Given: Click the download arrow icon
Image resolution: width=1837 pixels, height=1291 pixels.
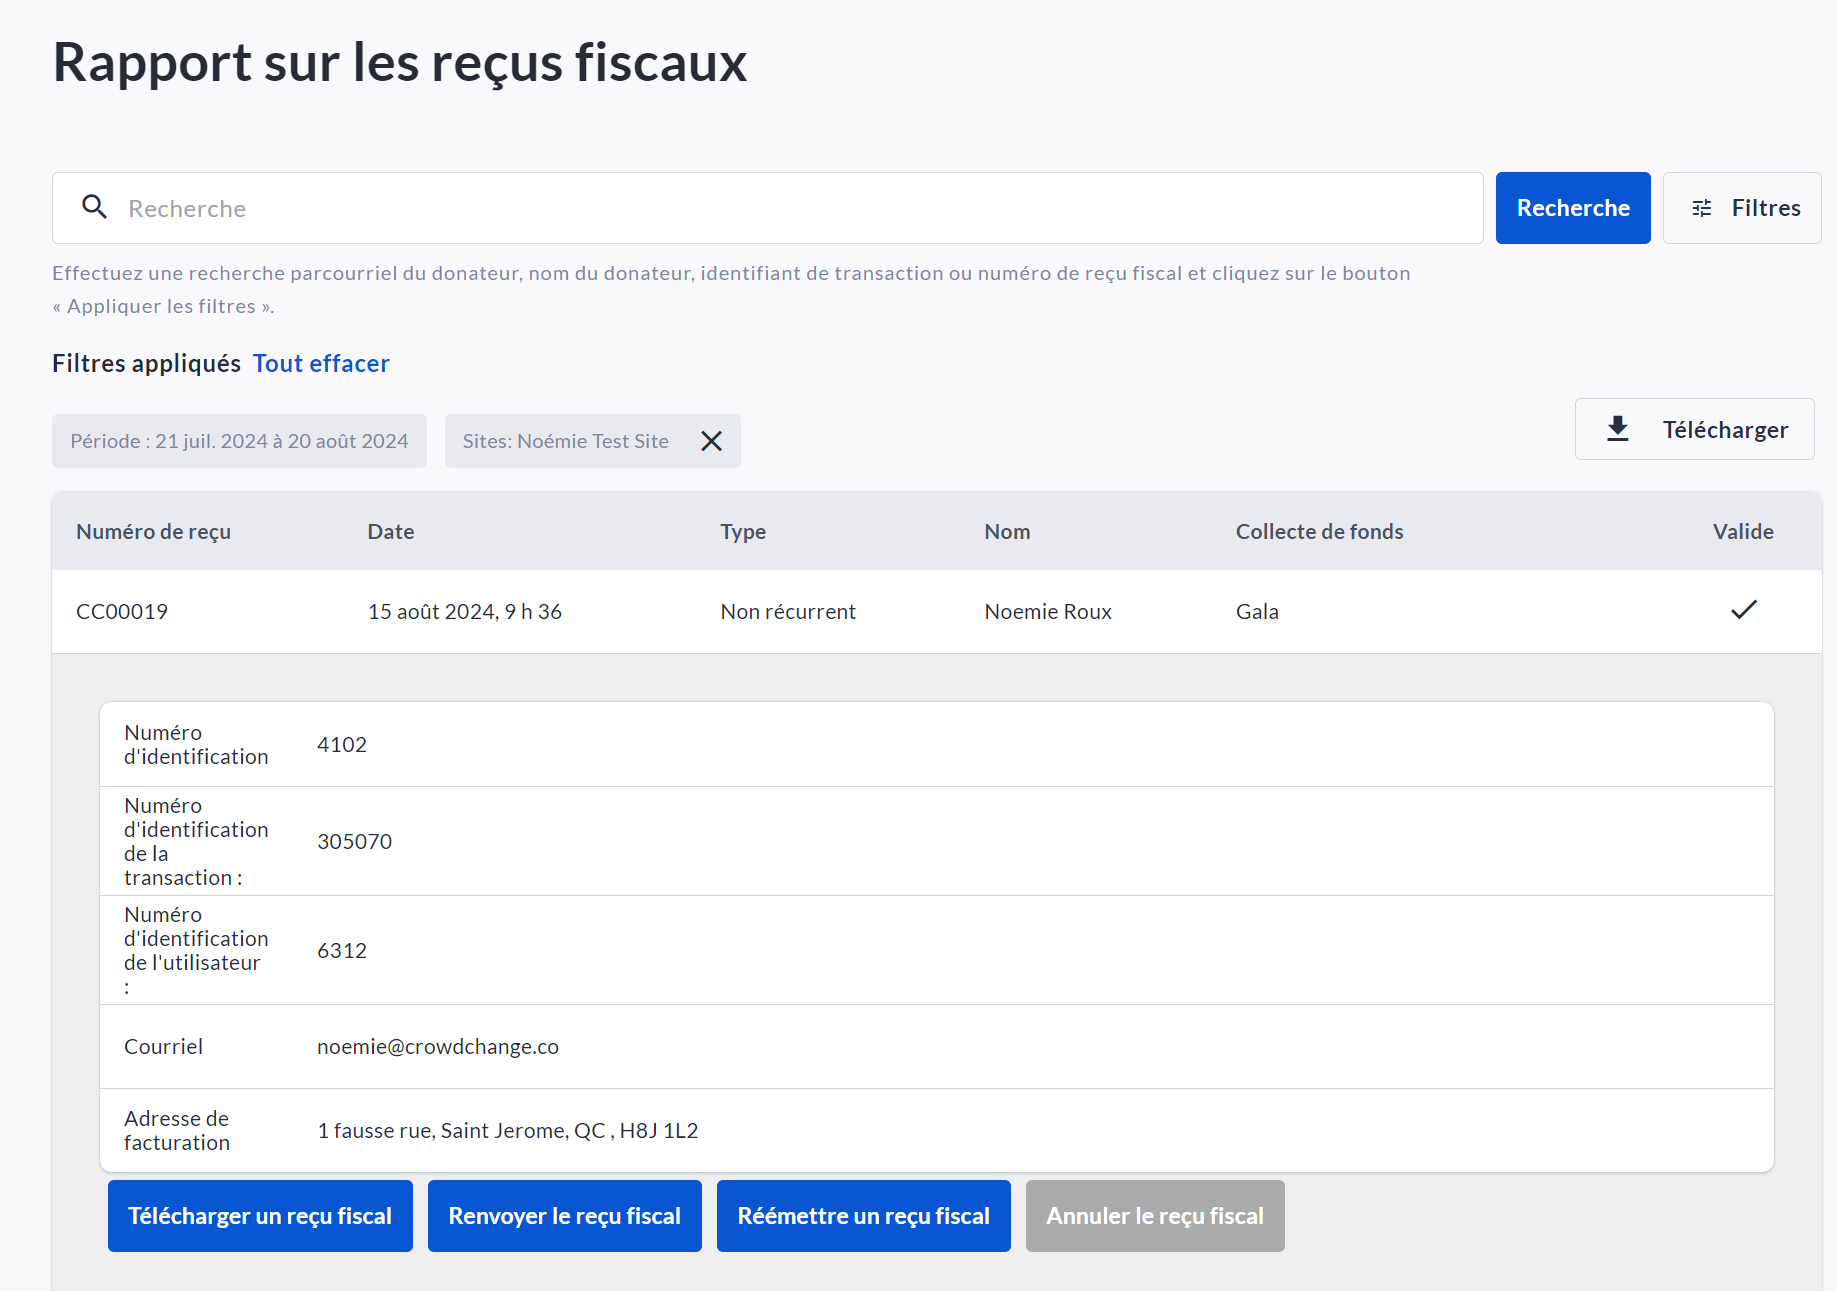Looking at the screenshot, I should pos(1617,429).
